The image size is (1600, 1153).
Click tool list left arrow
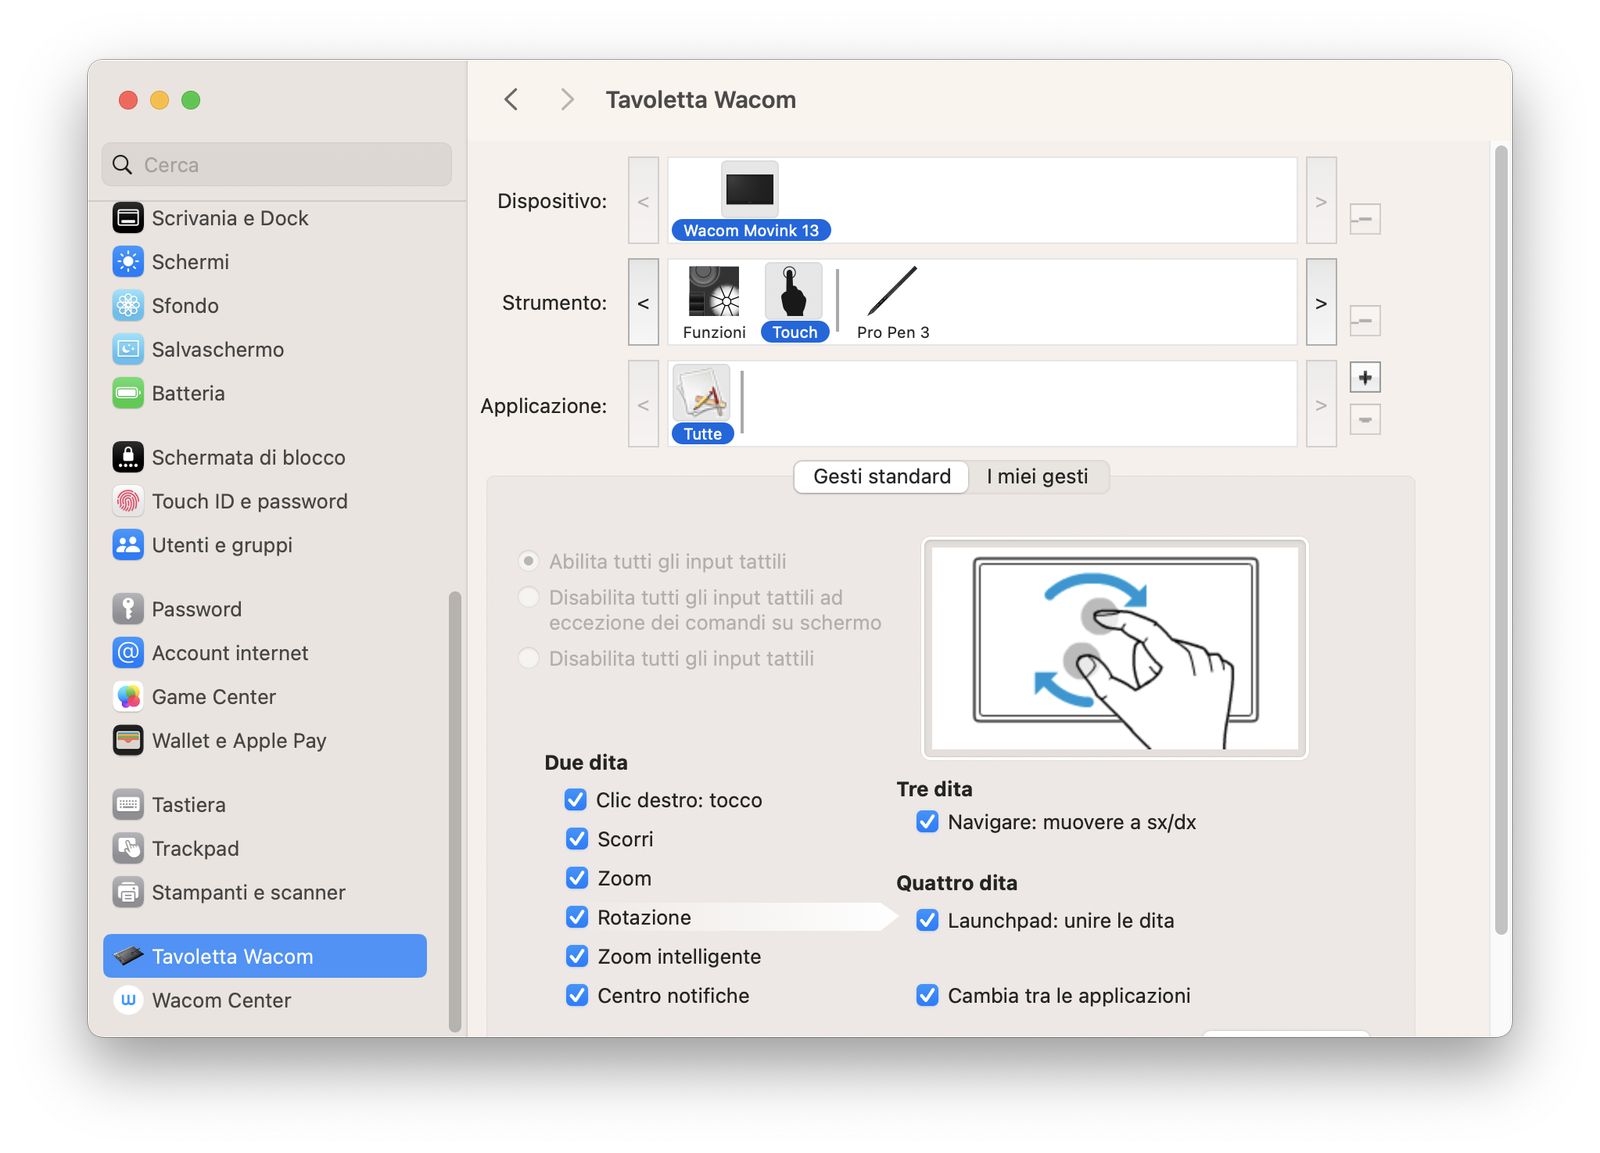tap(643, 303)
